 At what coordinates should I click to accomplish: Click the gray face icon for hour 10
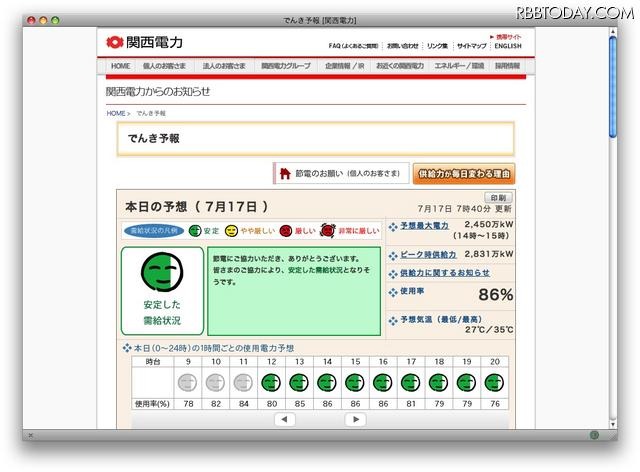pos(216,383)
